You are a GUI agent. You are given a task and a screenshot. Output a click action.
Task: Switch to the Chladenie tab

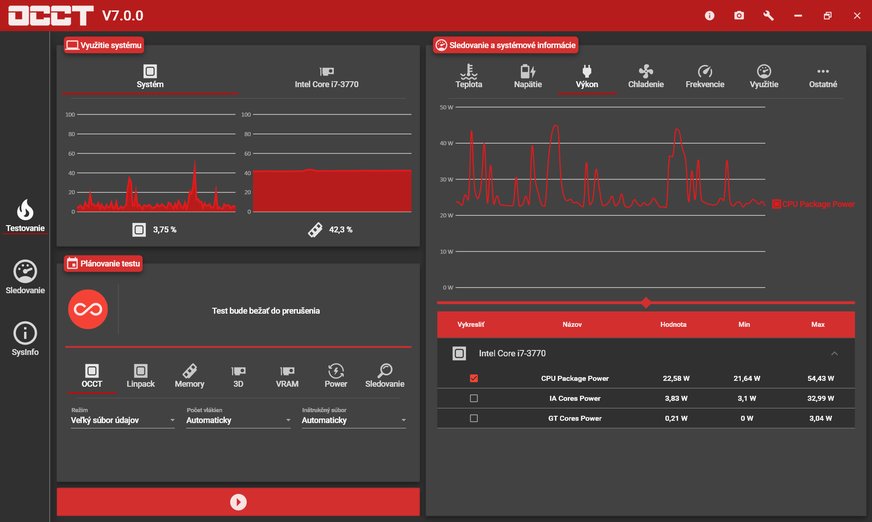645,76
